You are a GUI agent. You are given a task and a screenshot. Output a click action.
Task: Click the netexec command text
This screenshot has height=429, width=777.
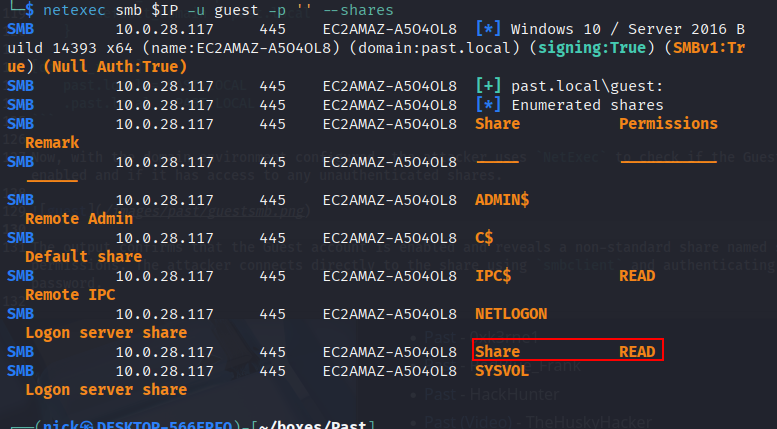click(218, 10)
